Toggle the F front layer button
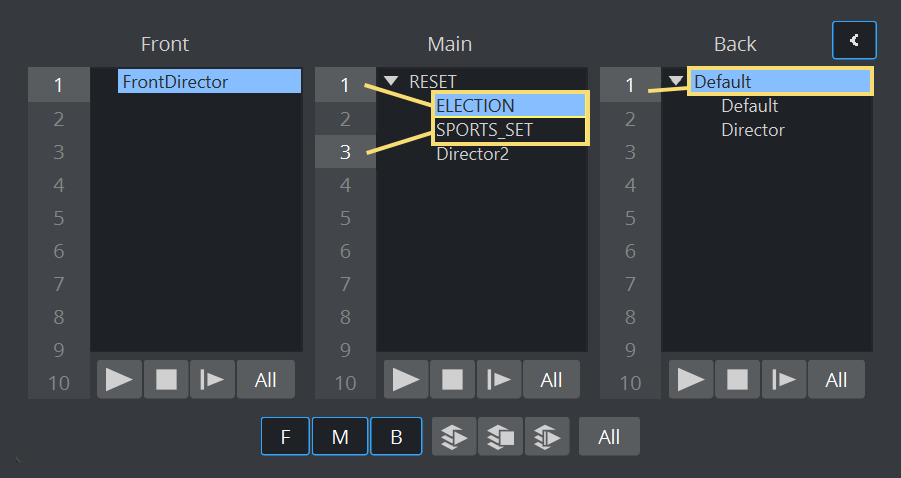Viewport: 901px width, 478px height. click(286, 437)
